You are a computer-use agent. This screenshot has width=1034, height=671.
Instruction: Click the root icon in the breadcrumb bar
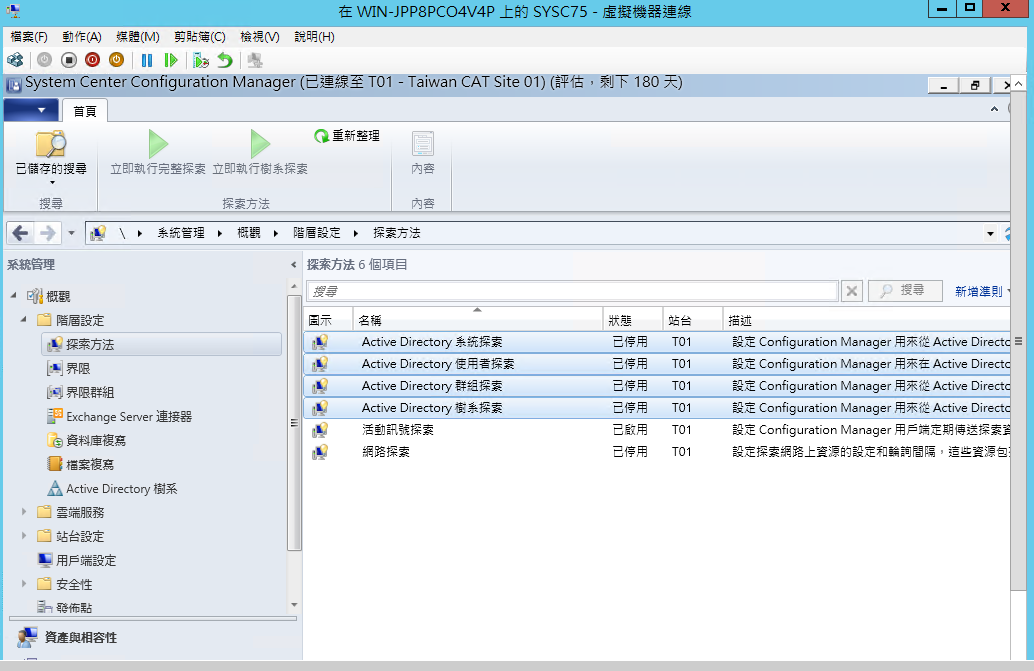tap(98, 233)
